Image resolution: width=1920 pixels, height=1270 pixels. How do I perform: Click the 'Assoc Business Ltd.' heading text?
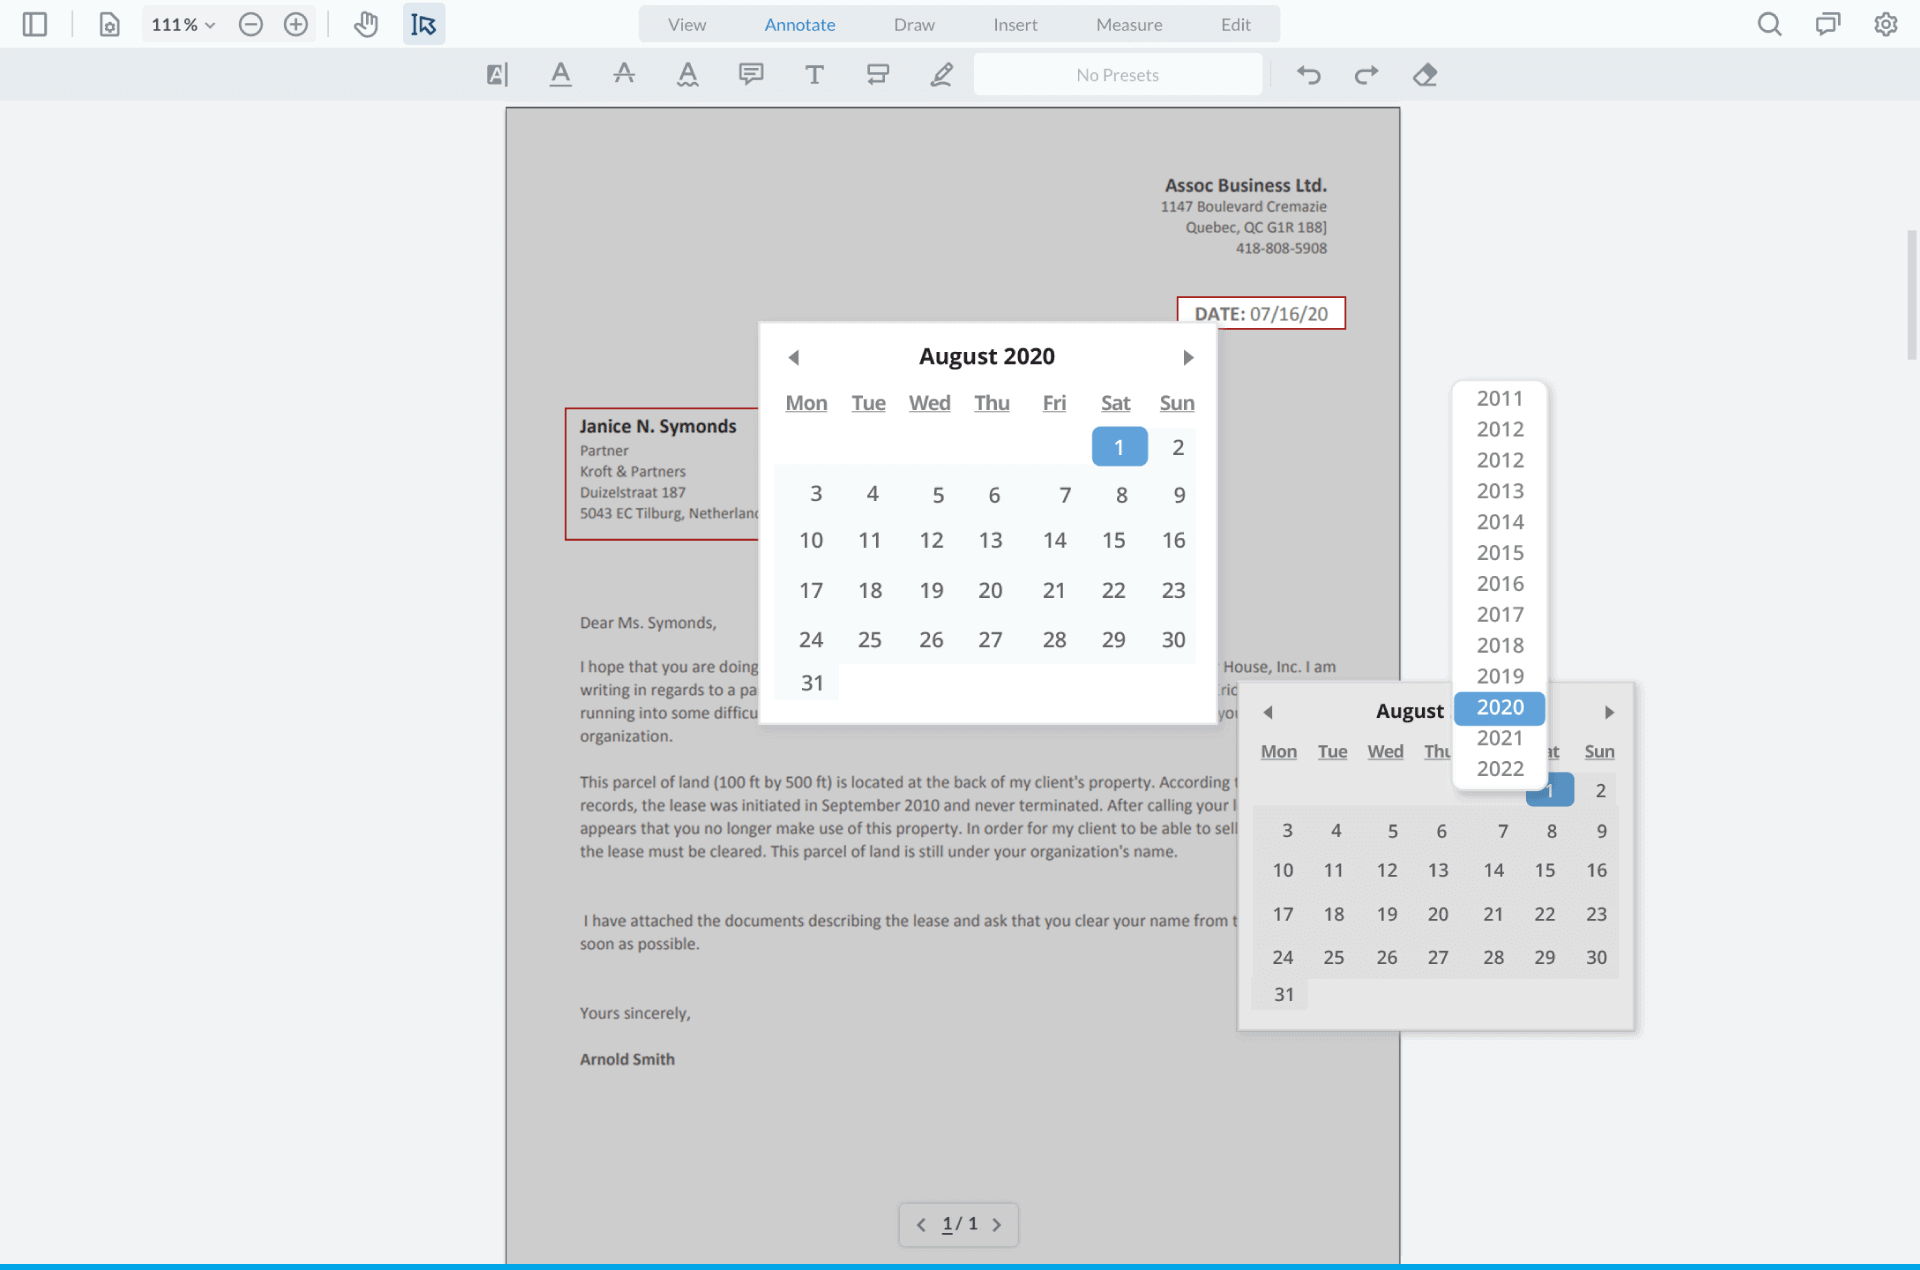pyautogui.click(x=1245, y=185)
